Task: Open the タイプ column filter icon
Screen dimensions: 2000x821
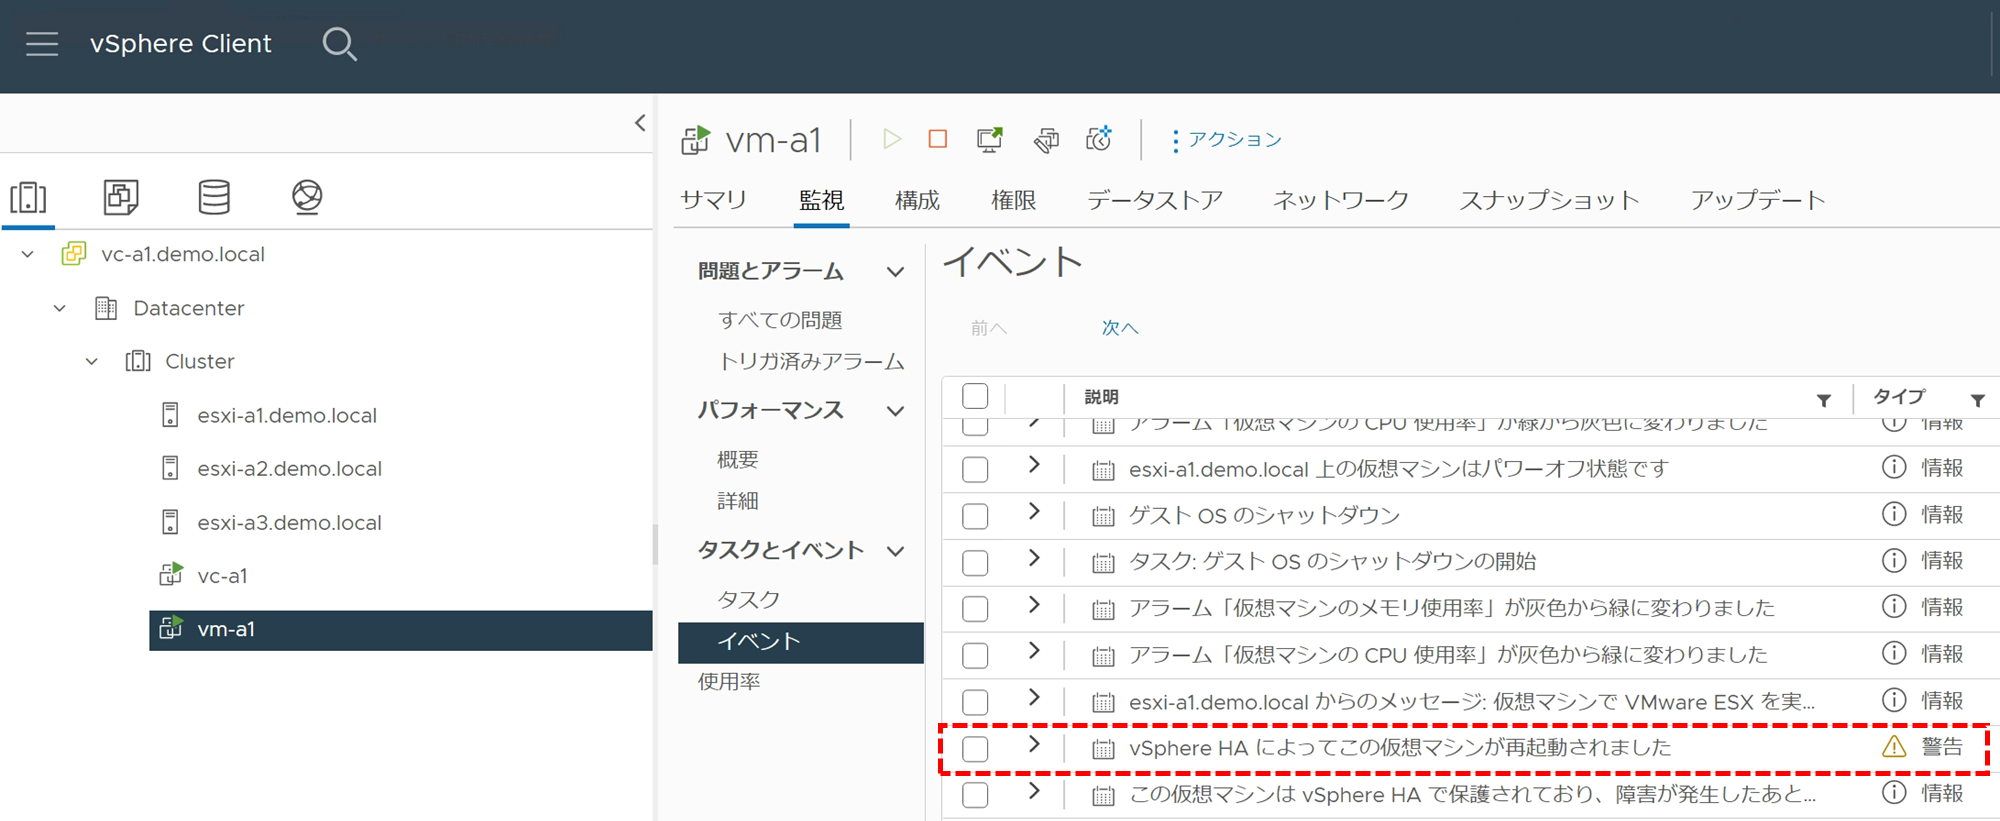Action: pyautogui.click(x=1978, y=400)
